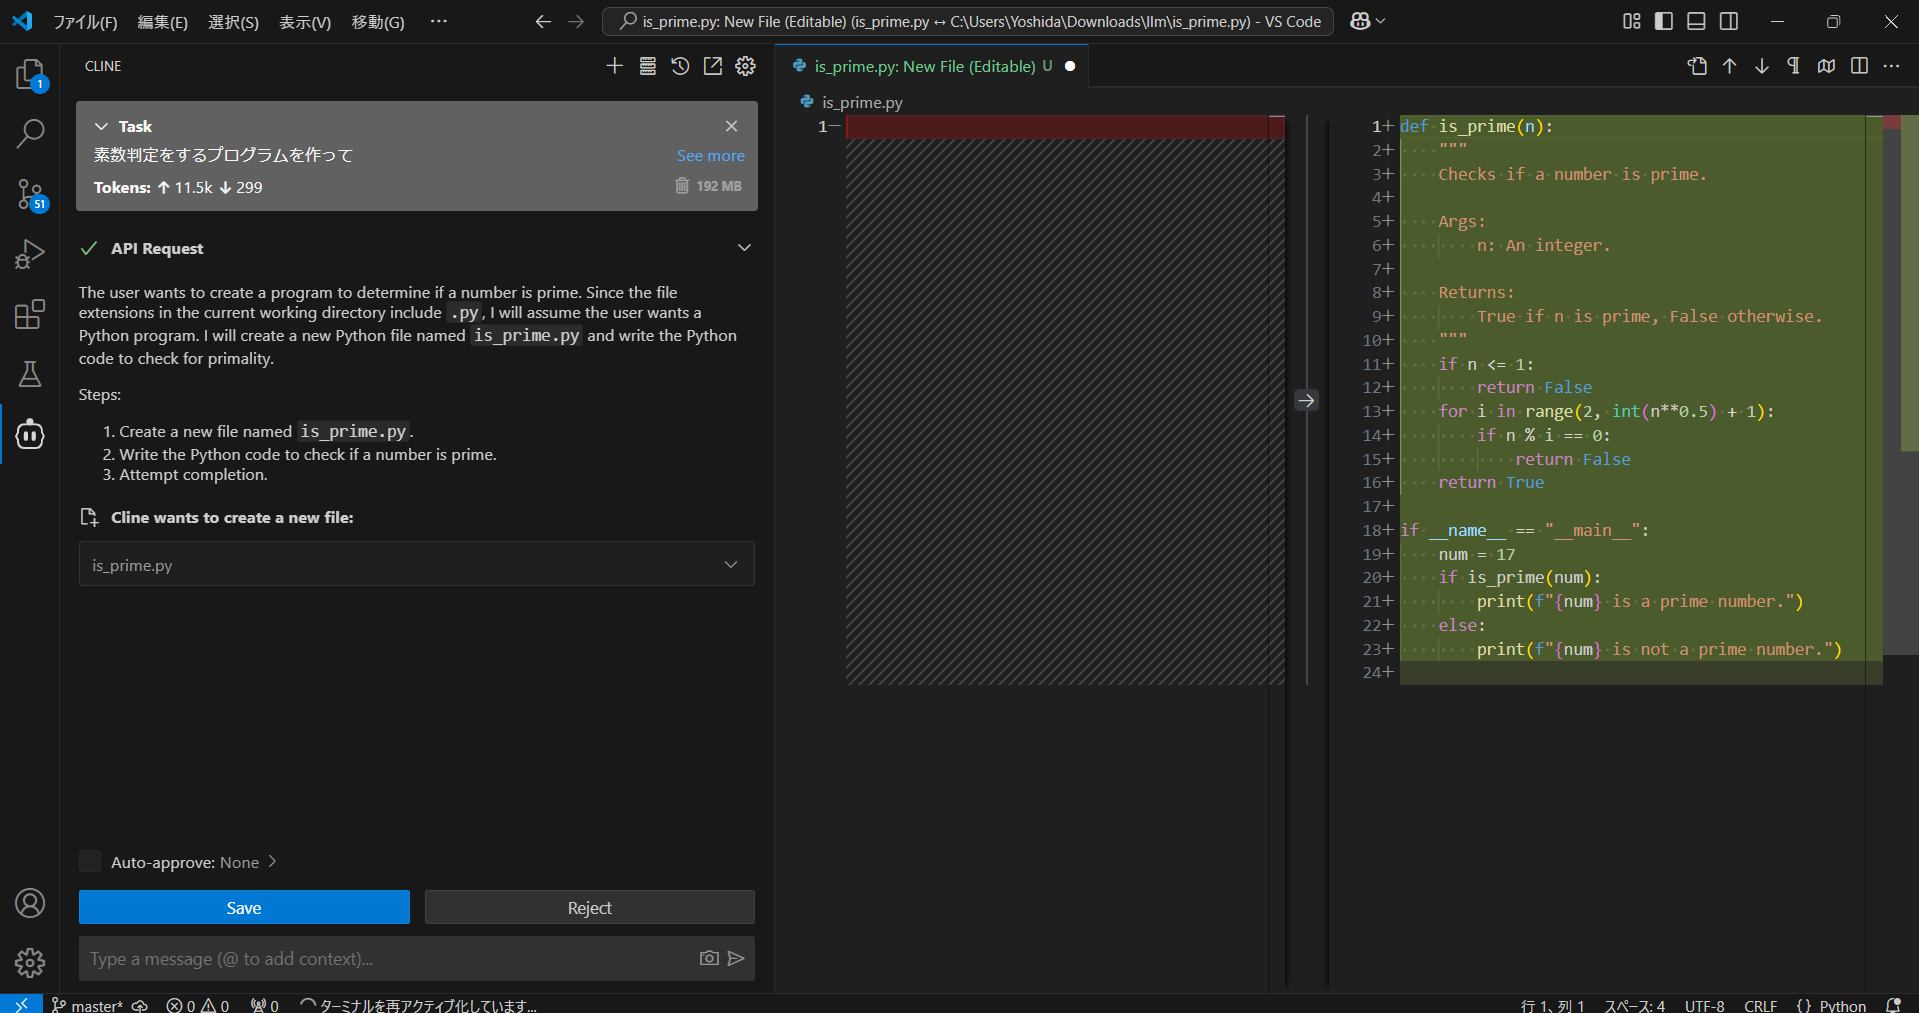Viewport: 1919px width, 1013px height.
Task: Toggle primary side bar layout button
Action: 1664,21
